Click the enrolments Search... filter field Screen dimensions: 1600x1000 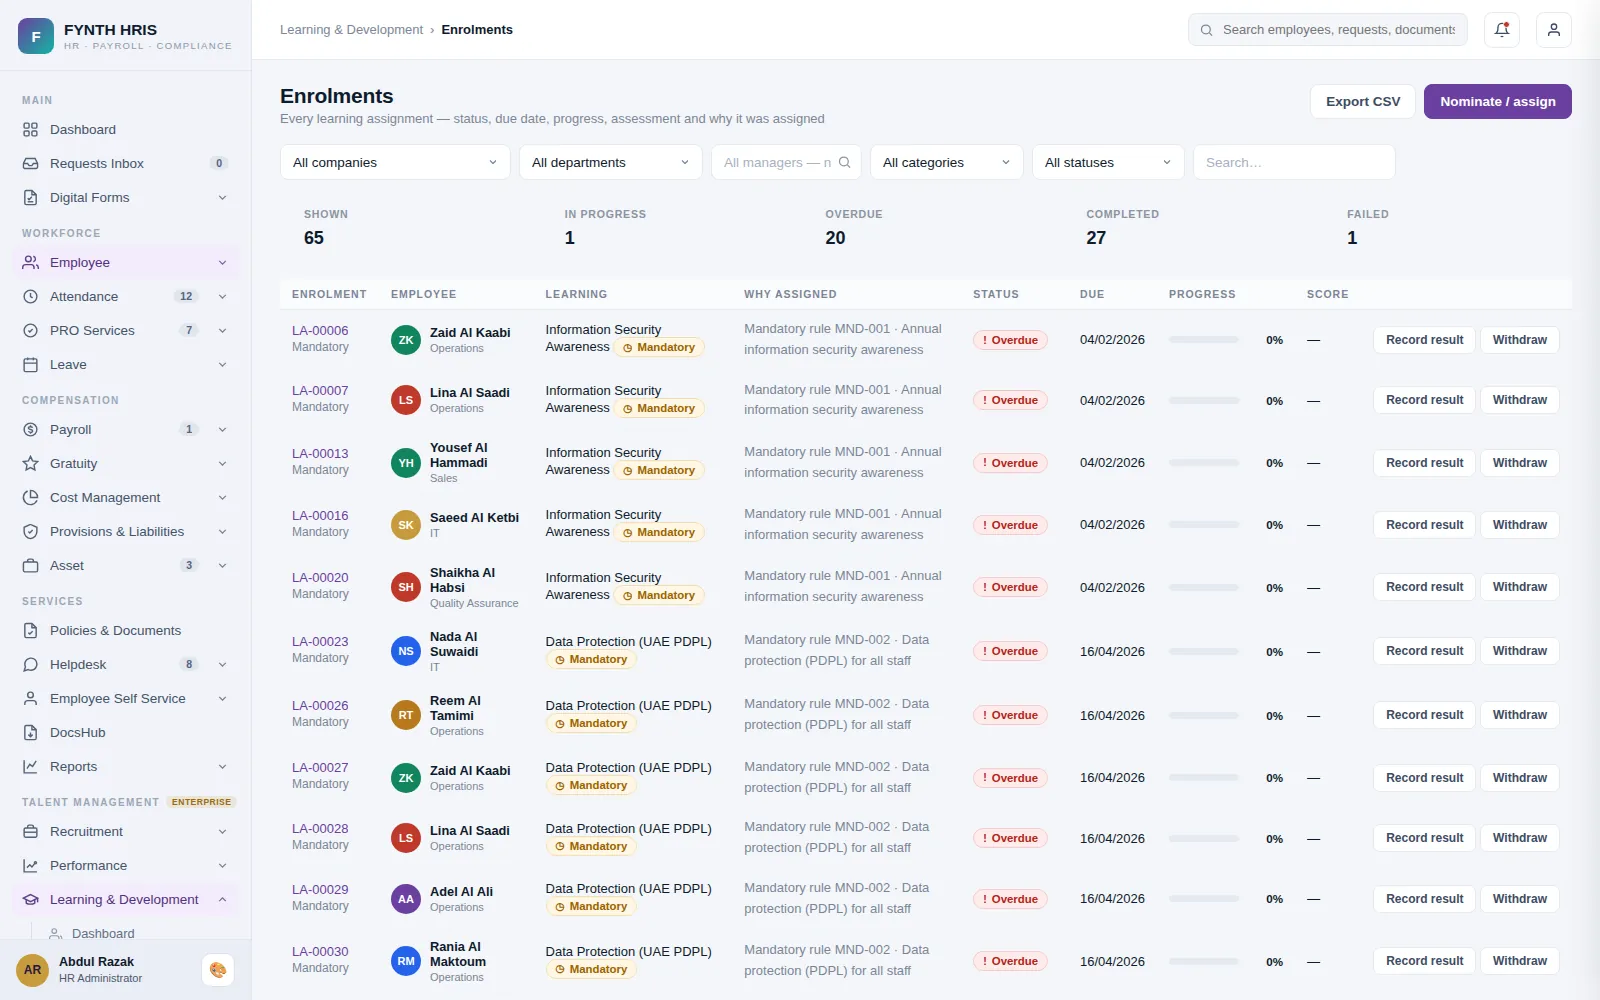(x=1294, y=162)
